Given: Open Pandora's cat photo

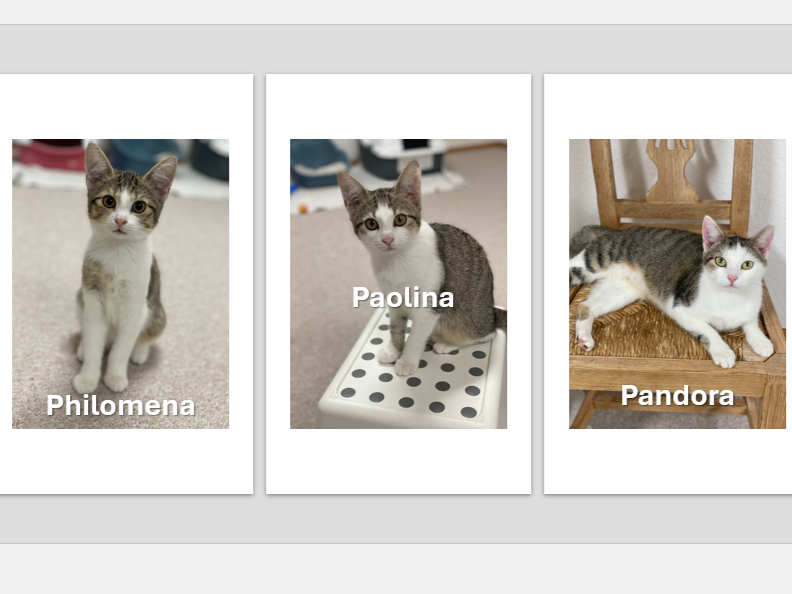Looking at the screenshot, I should (677, 284).
